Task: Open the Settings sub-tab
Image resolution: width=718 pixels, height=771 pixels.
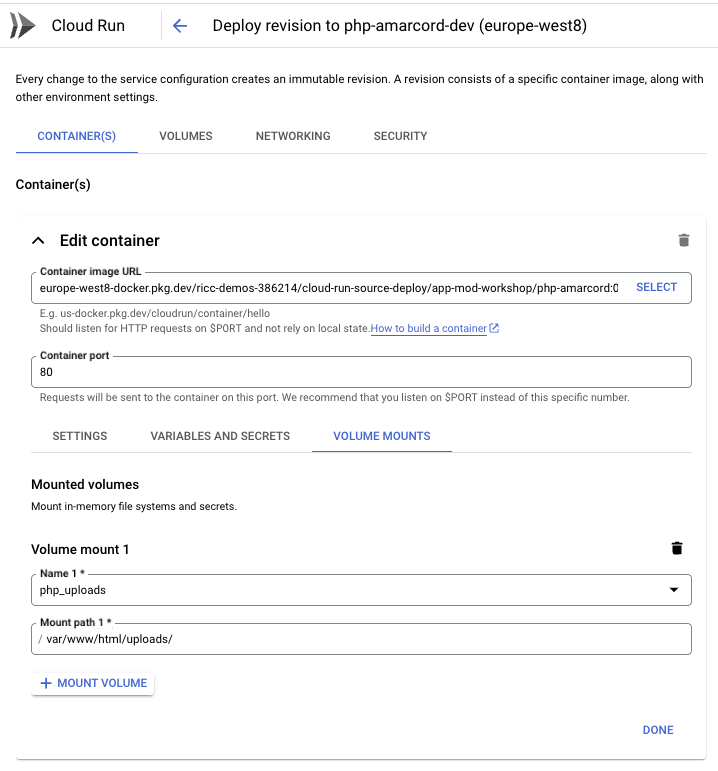Action: click(80, 436)
